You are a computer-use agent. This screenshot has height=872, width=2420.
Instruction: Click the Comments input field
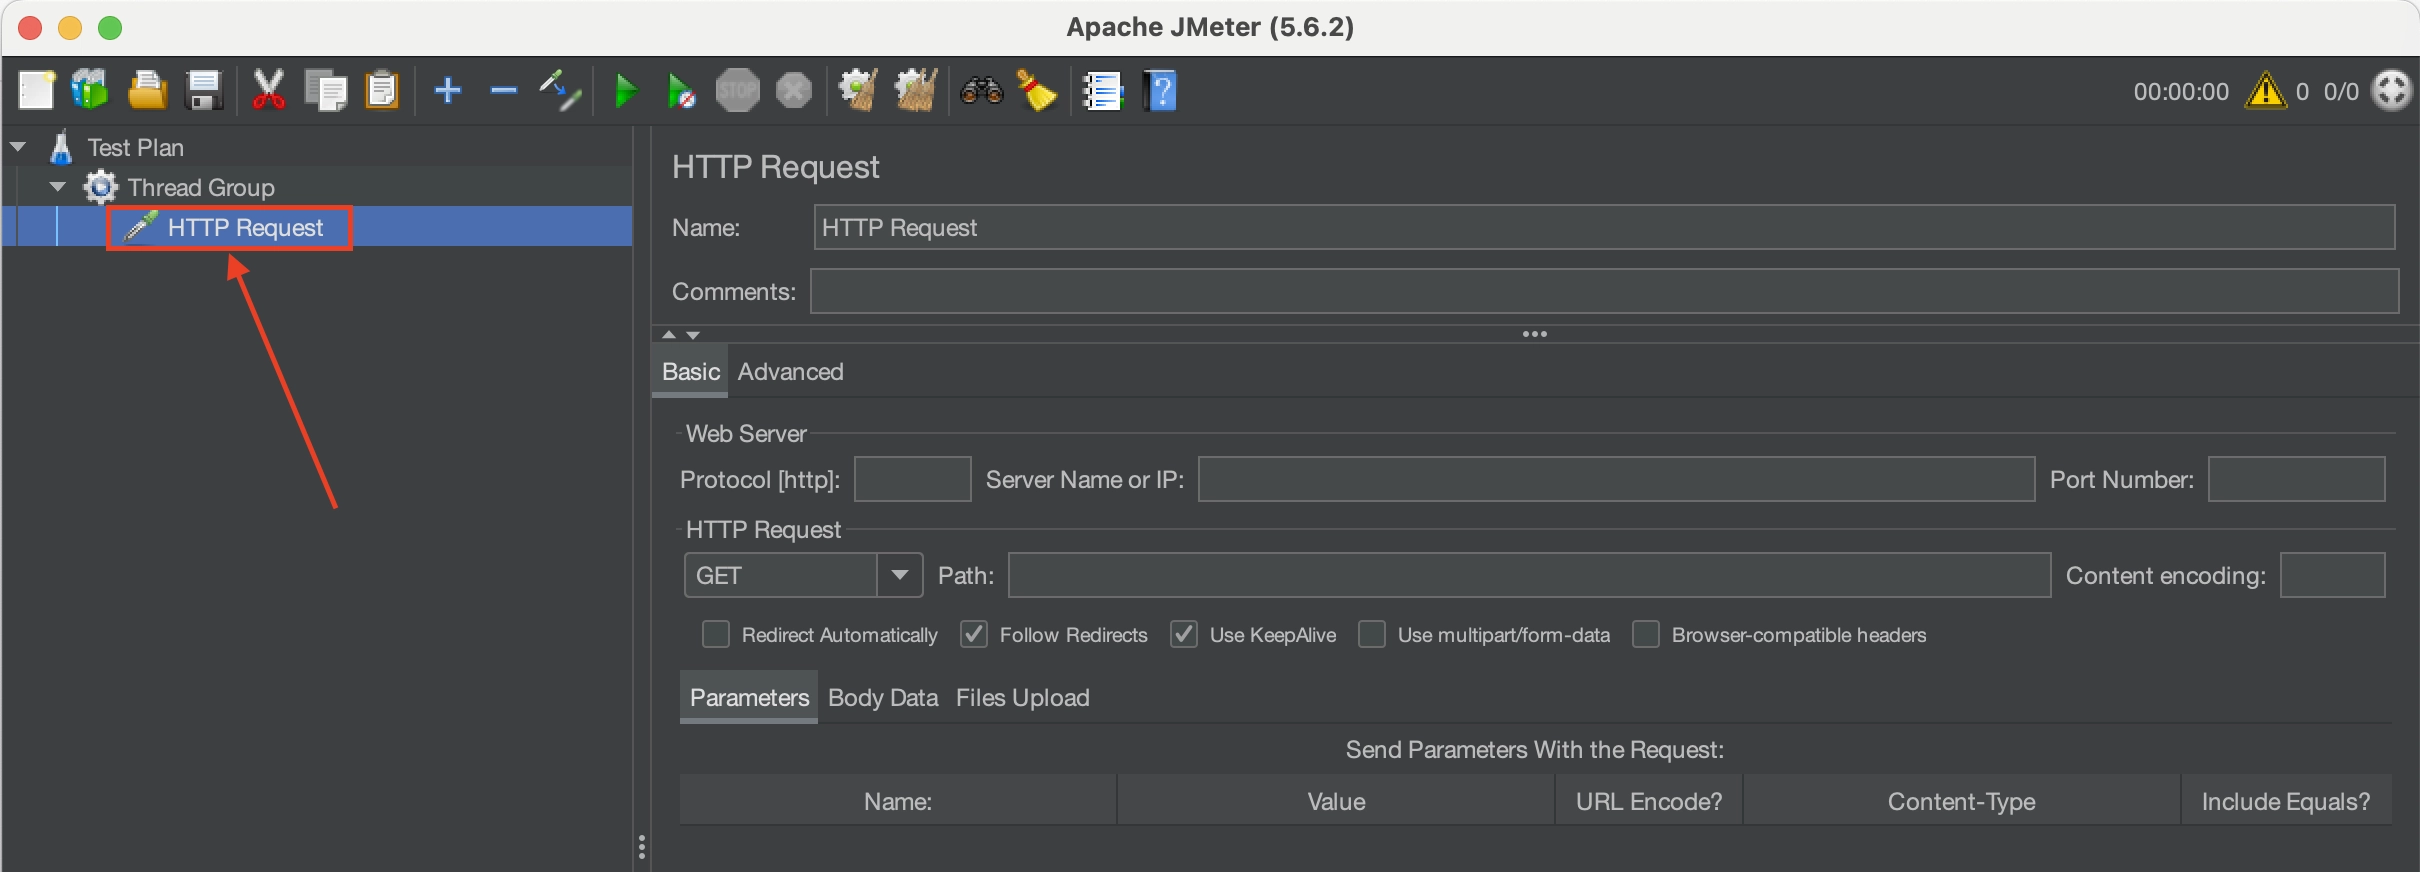1604,291
